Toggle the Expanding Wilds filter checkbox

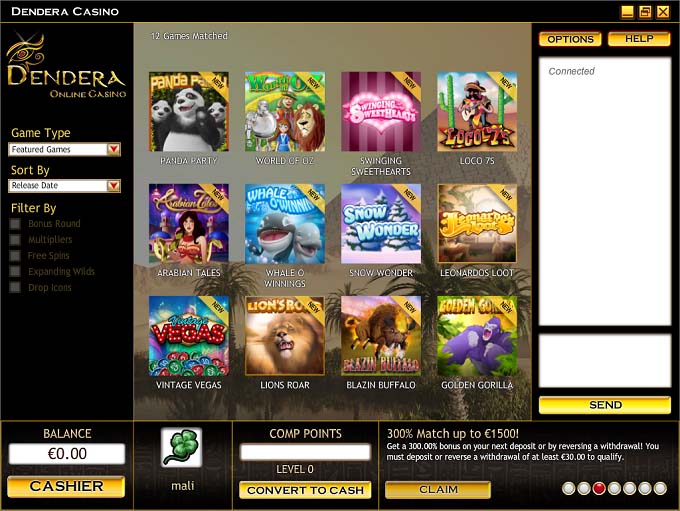pos(15,272)
